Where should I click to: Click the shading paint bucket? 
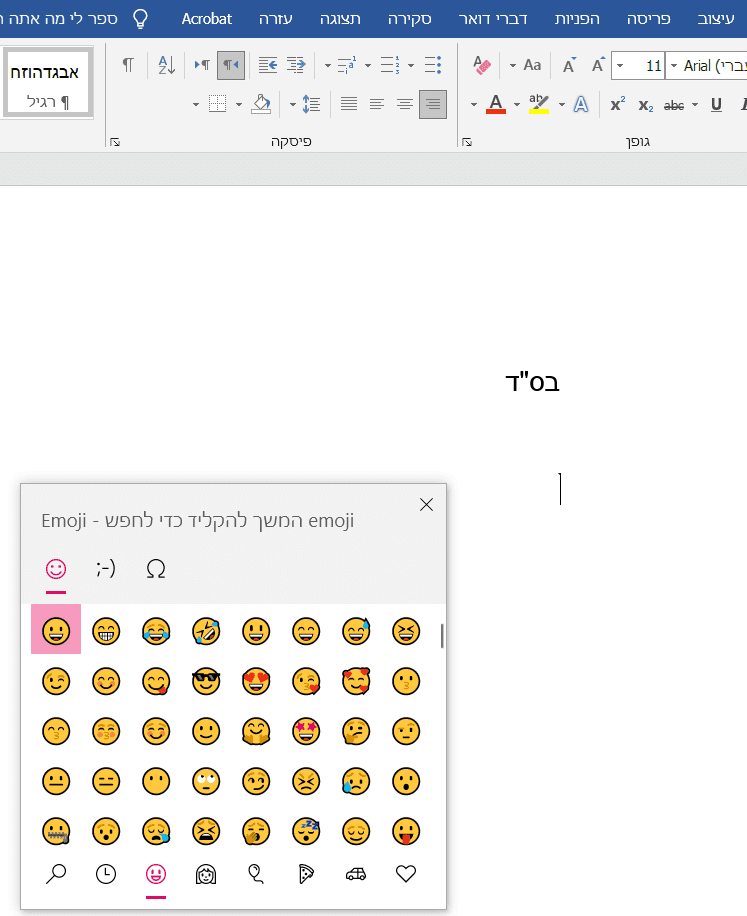(261, 105)
